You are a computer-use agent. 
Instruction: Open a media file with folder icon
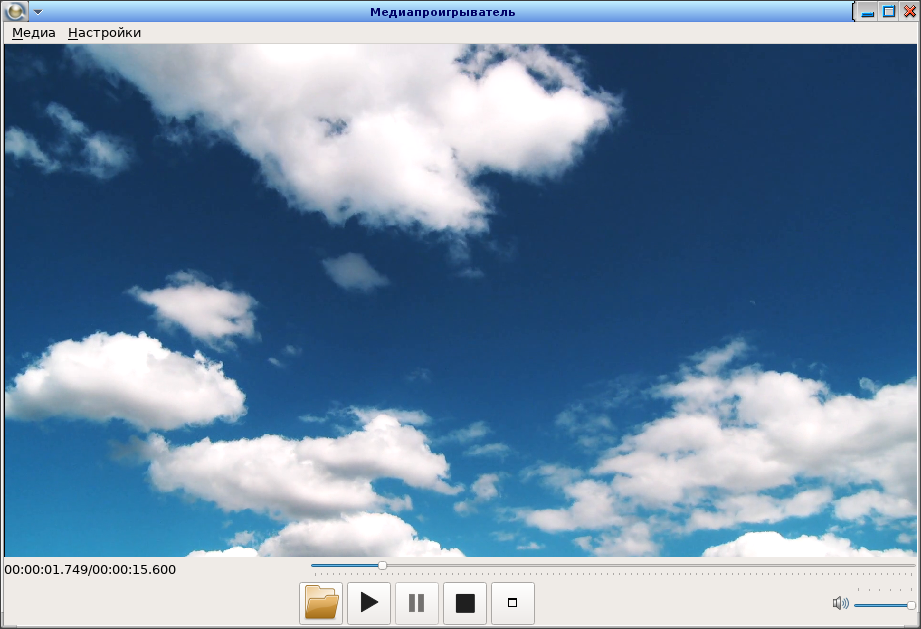321,603
